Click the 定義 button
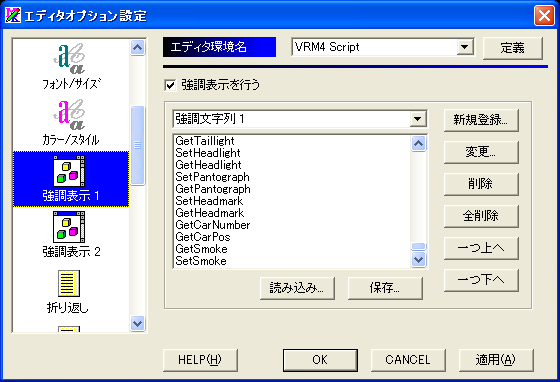The height and width of the screenshot is (382, 560). click(512, 47)
